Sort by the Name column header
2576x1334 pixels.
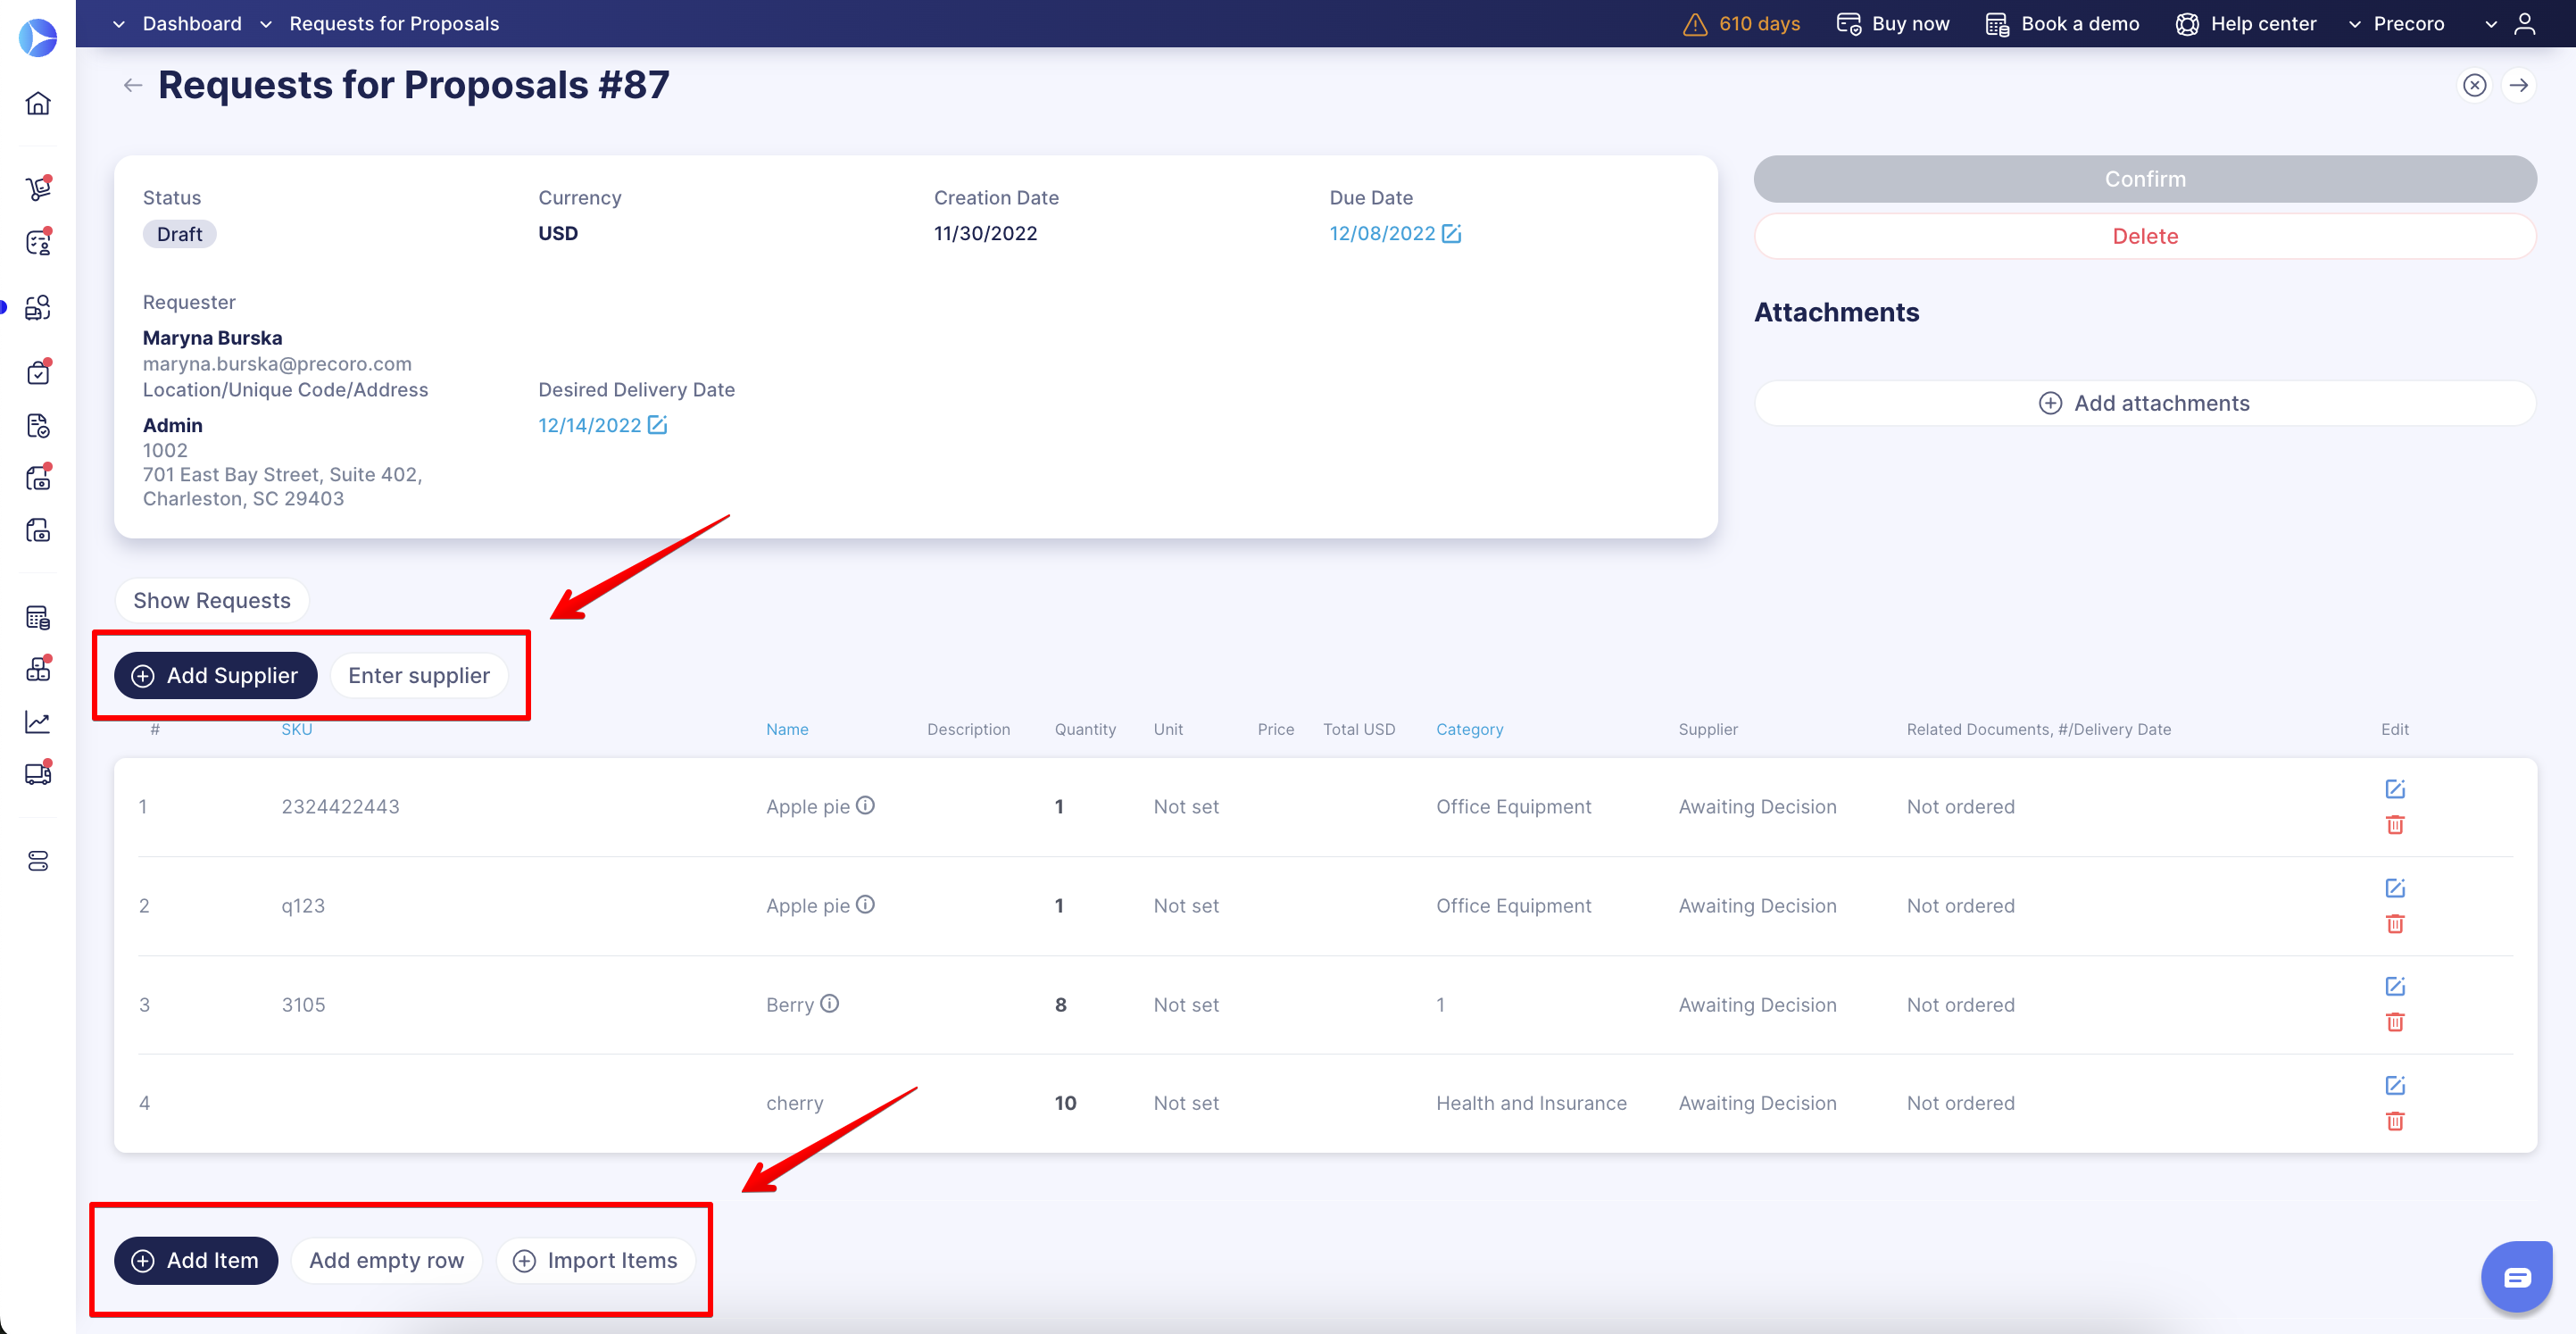pyautogui.click(x=787, y=729)
